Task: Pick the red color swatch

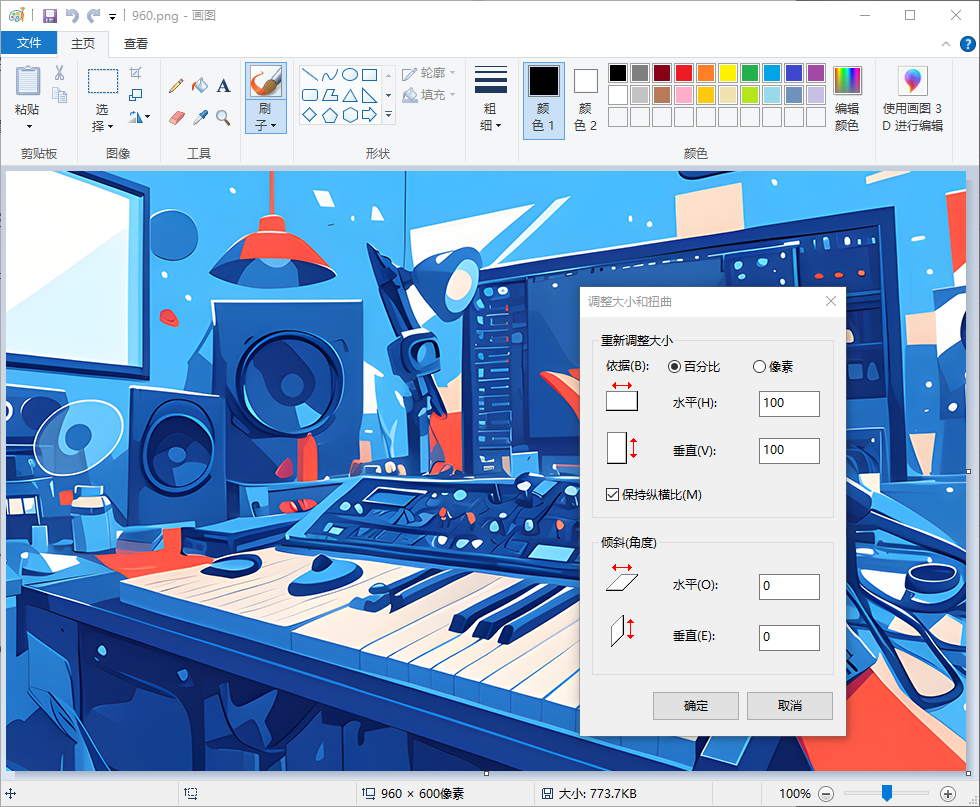Action: pos(684,73)
